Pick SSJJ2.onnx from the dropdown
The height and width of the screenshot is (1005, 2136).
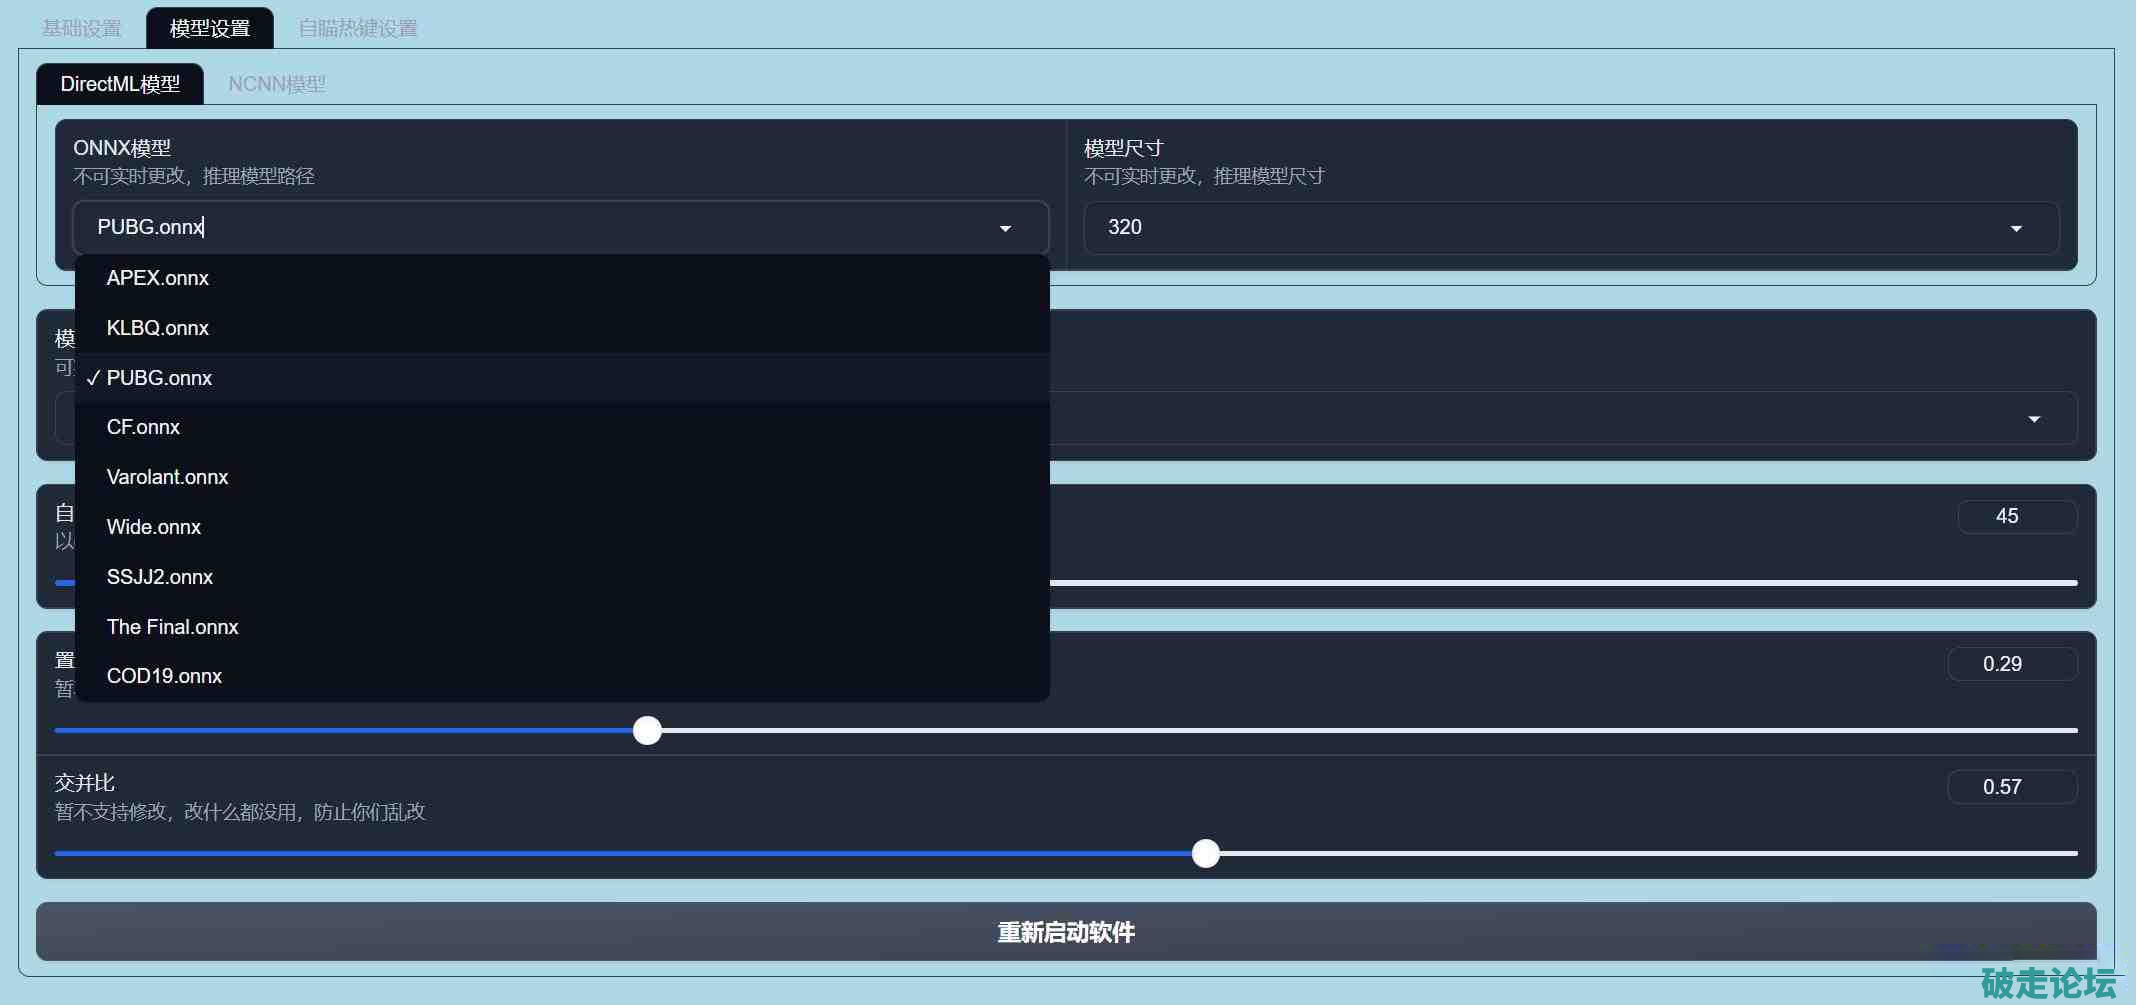160,577
